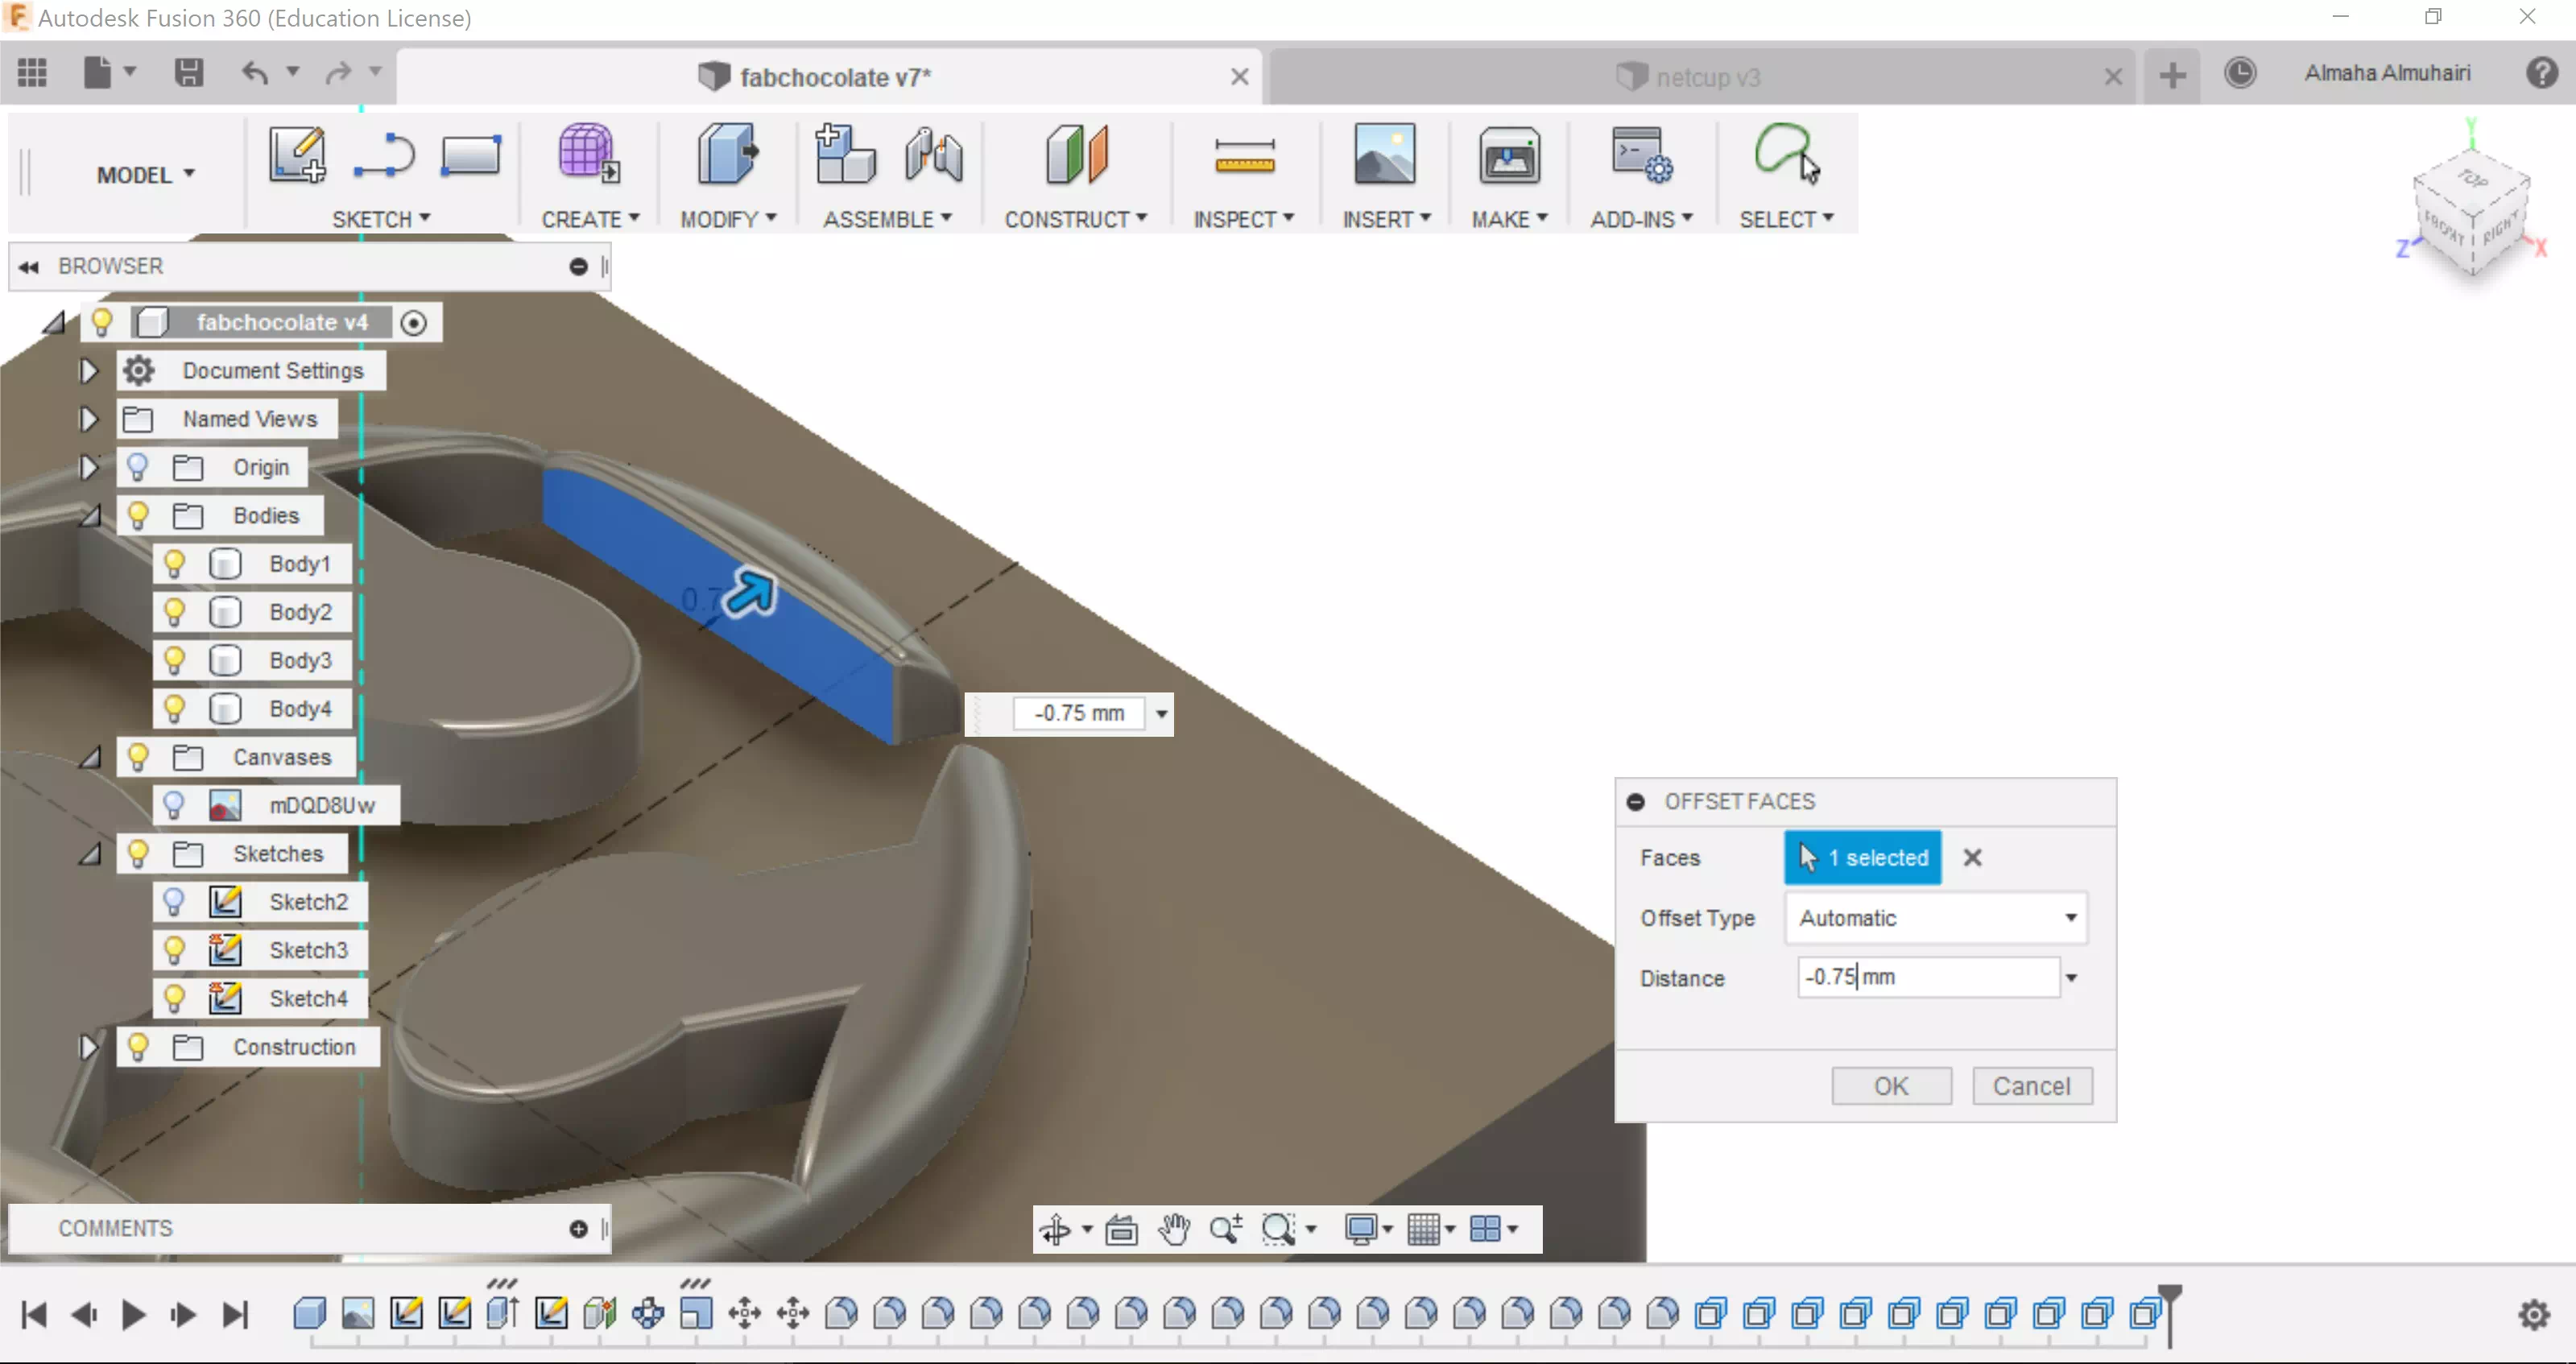
Task: Cancel the Offset Faces dialog
Action: coord(2031,1086)
